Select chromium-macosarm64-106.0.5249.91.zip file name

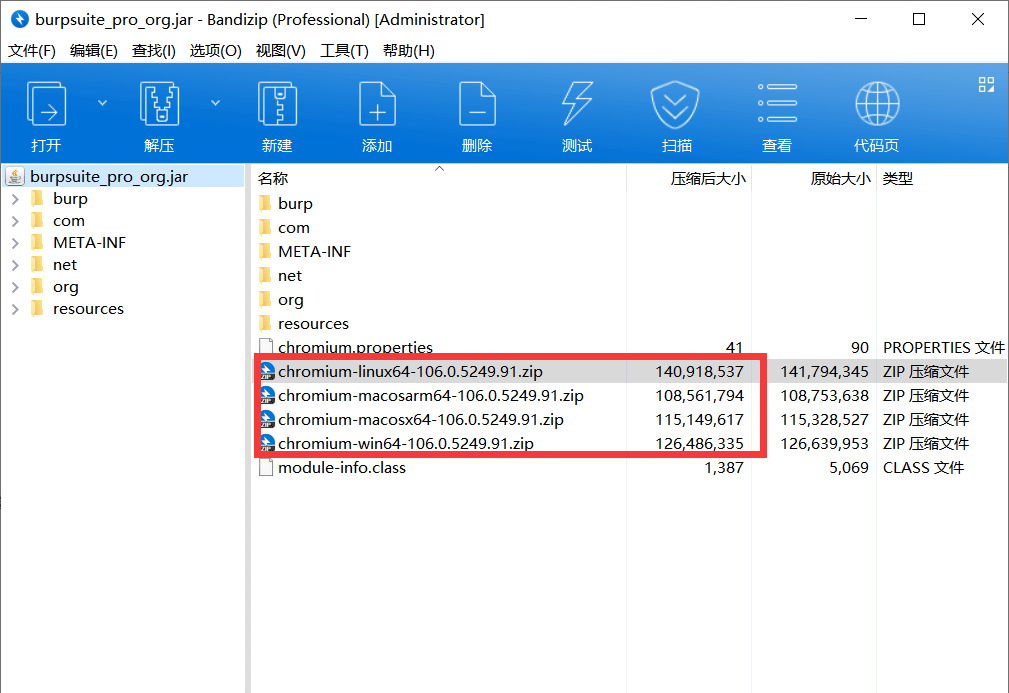coord(431,395)
